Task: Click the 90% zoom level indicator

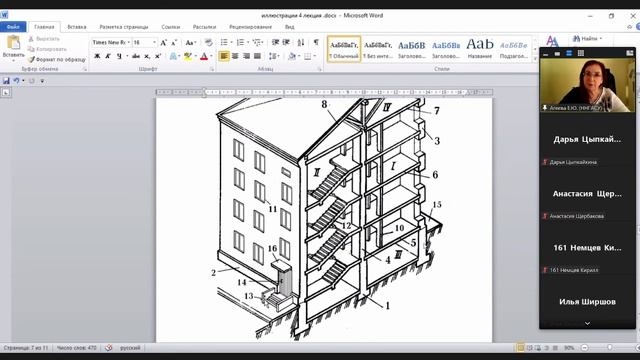Action: click(569, 348)
